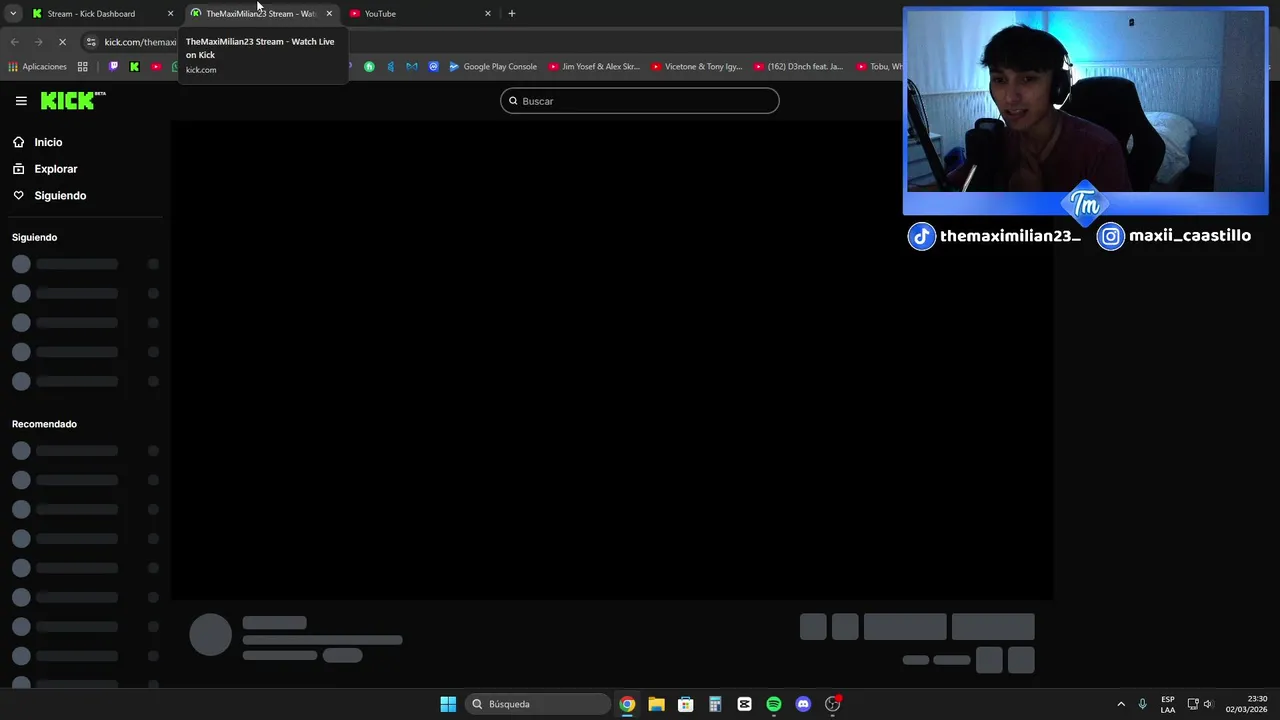Image resolution: width=1280 pixels, height=720 pixels.
Task: Click the green KICK logo
Action: point(73,100)
